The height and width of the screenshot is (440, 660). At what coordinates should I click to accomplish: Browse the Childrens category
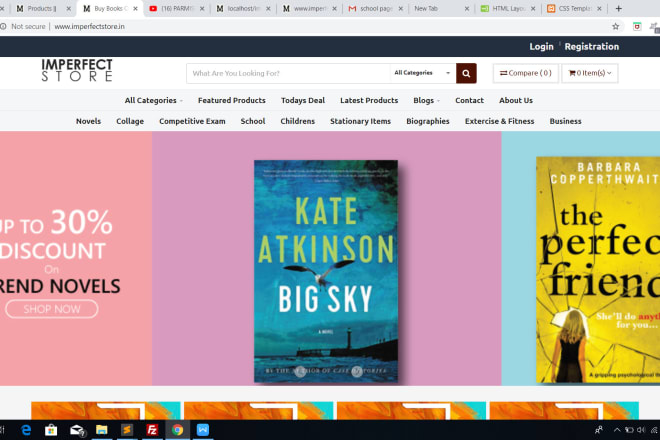tap(297, 121)
